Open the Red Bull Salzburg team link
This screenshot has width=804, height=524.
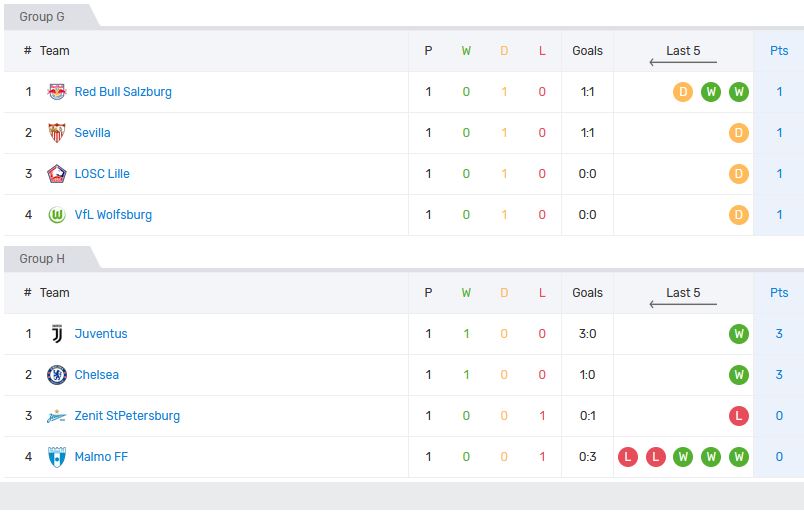(x=123, y=92)
